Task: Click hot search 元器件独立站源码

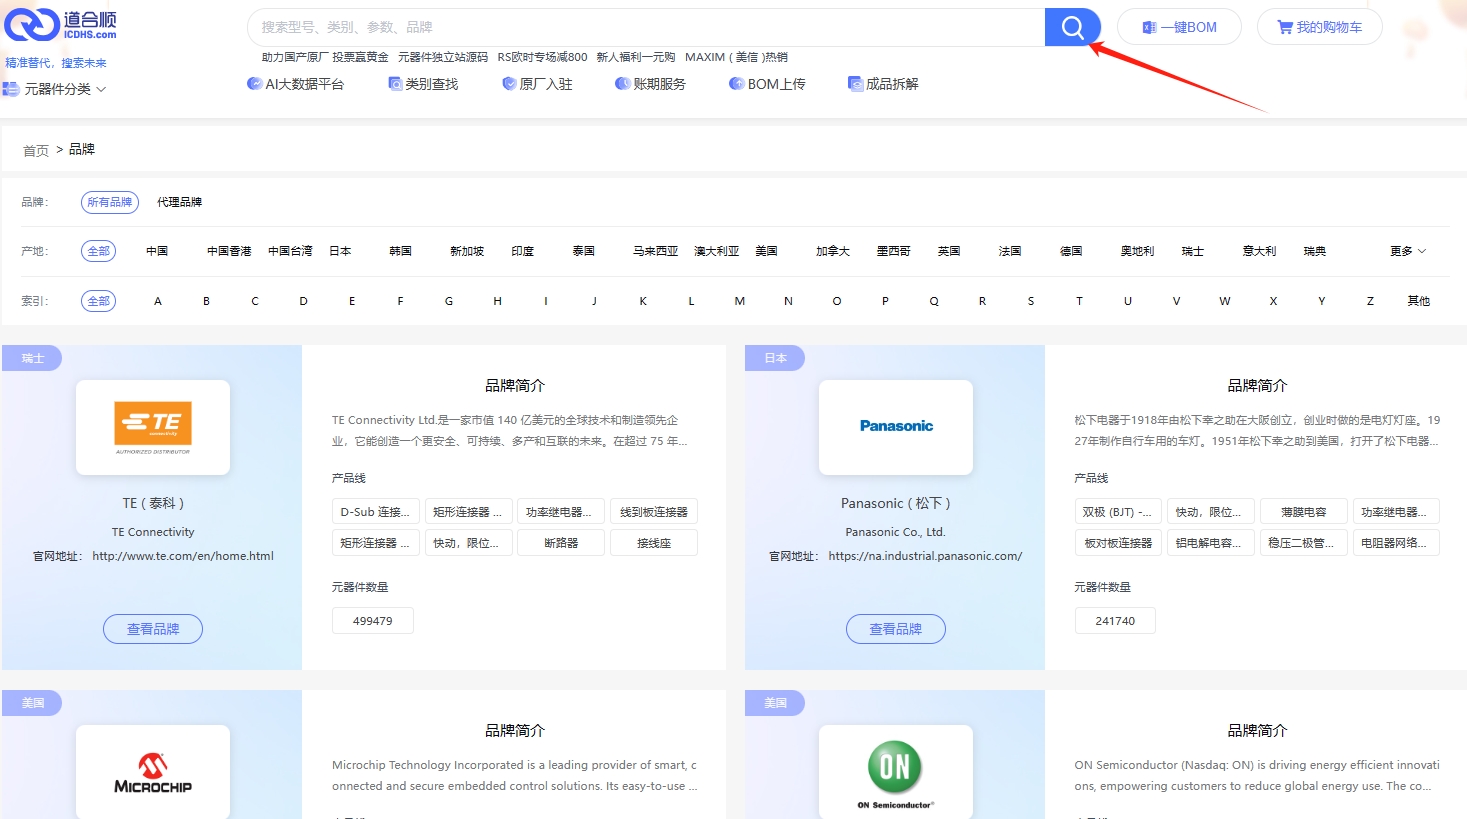Action: (x=443, y=57)
